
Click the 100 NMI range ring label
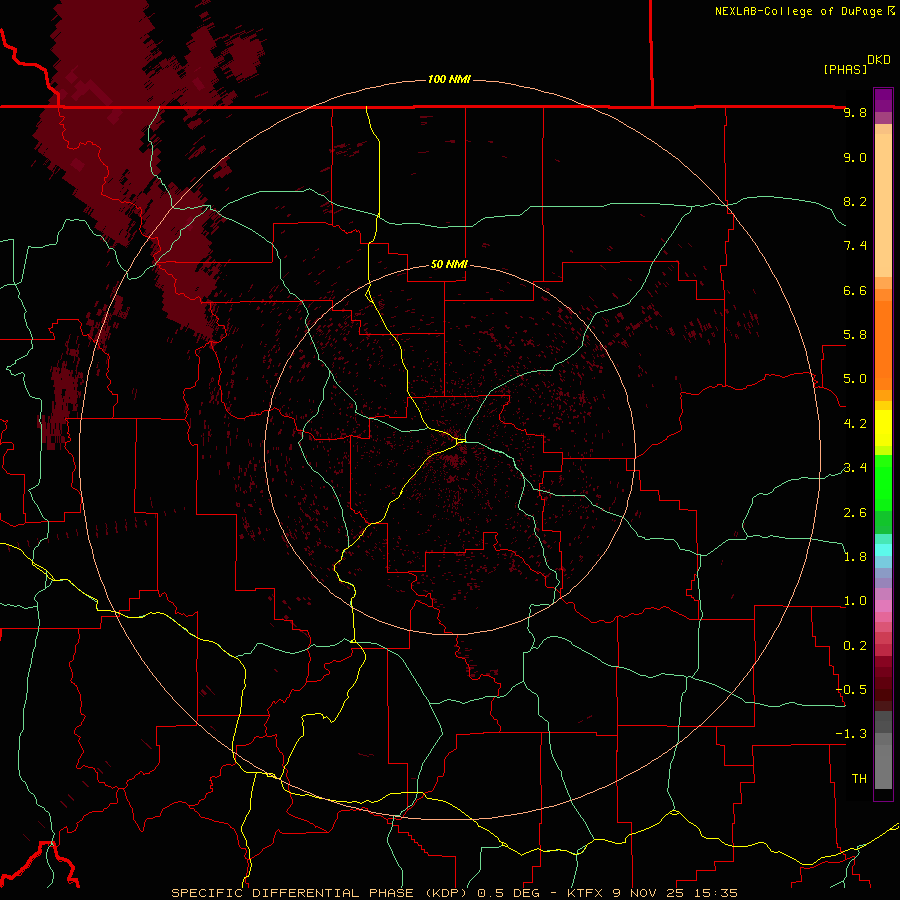(x=449, y=79)
